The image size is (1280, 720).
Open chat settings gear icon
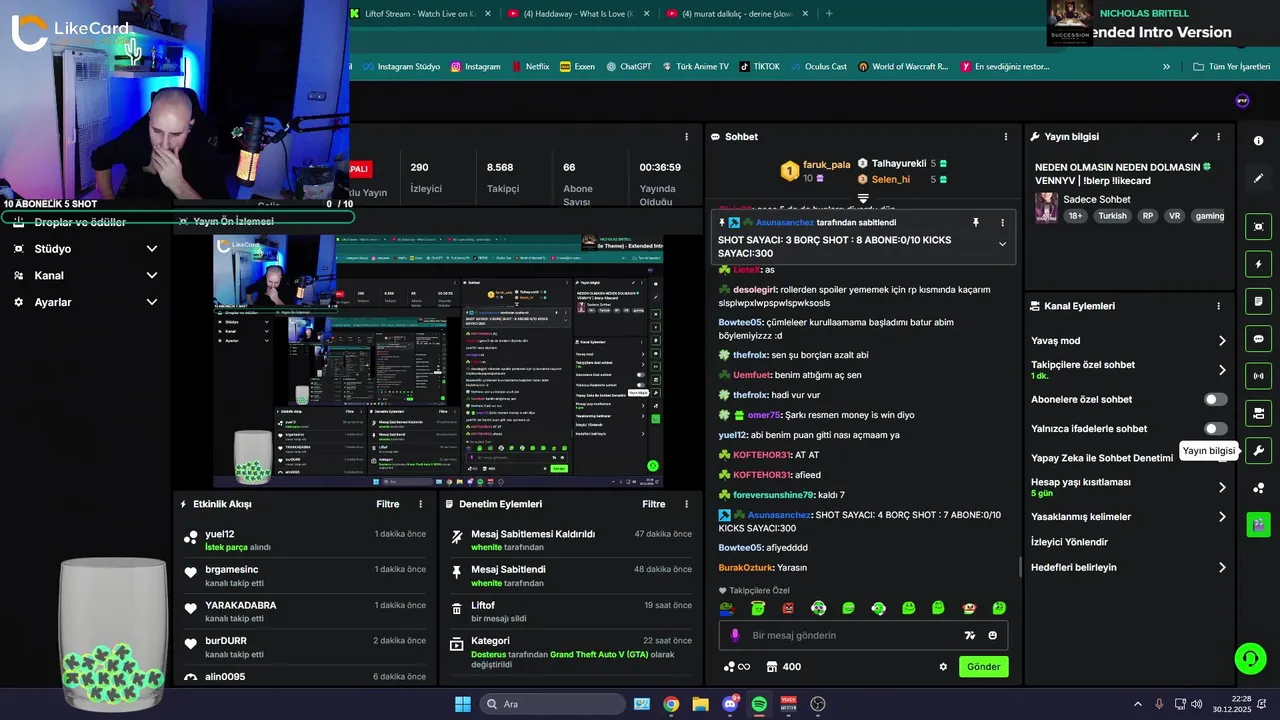pos(943,667)
